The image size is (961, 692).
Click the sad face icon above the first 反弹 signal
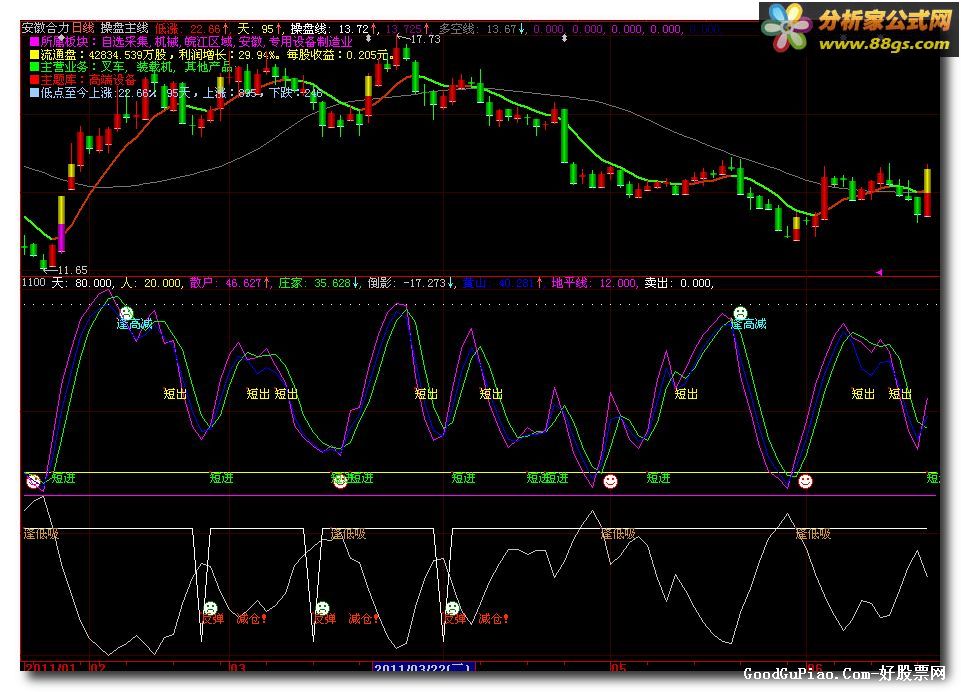(210, 608)
